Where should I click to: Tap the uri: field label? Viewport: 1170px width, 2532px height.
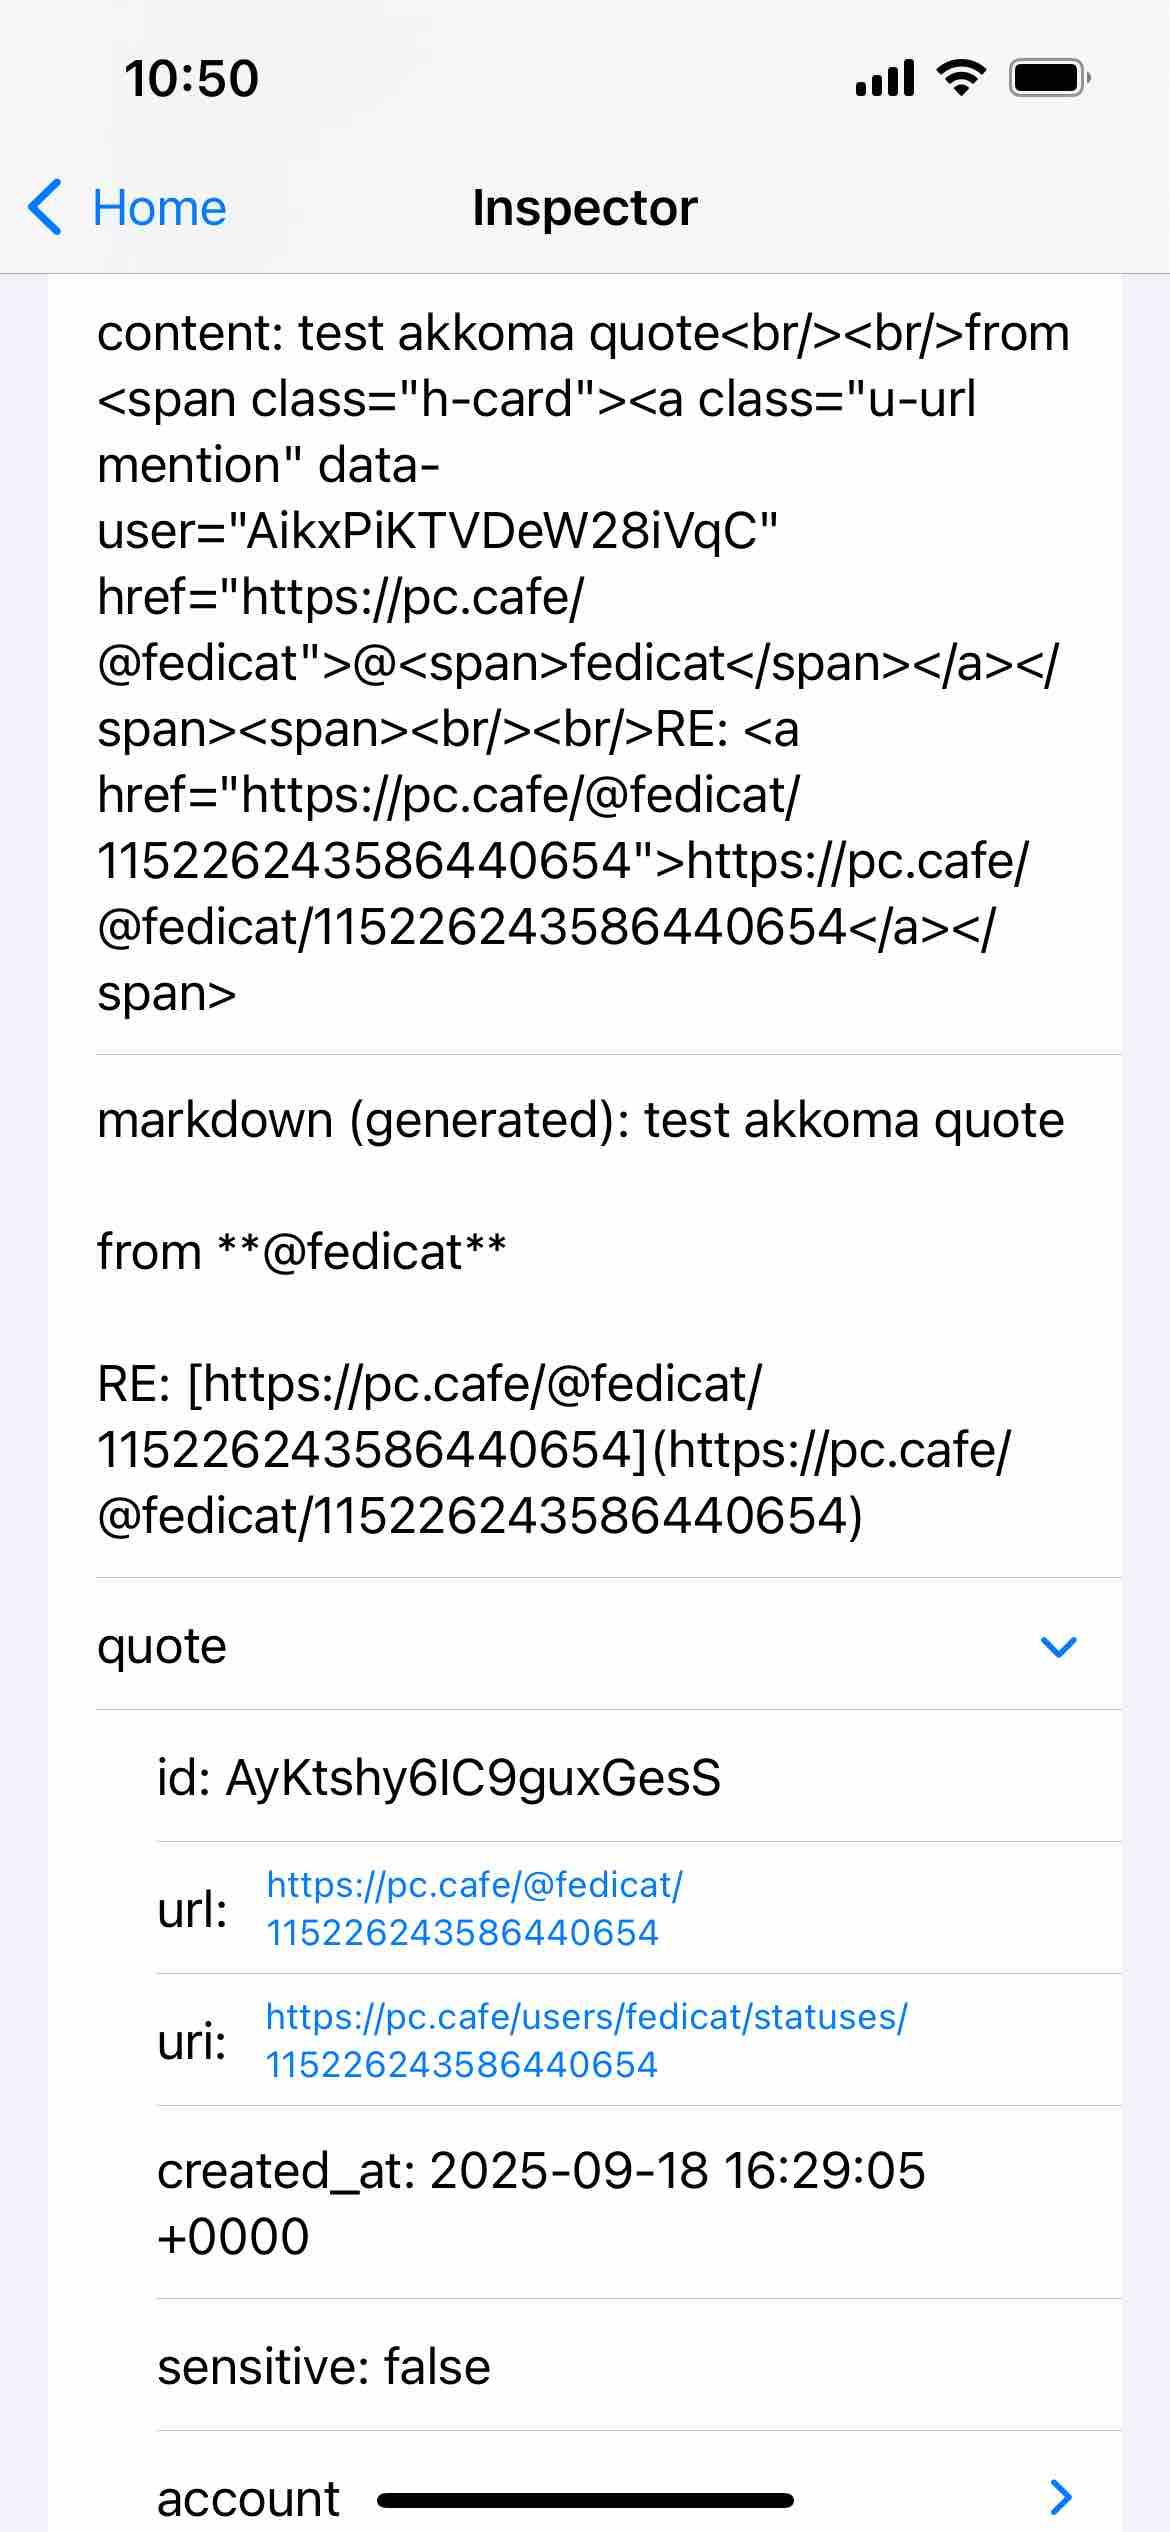(192, 2041)
